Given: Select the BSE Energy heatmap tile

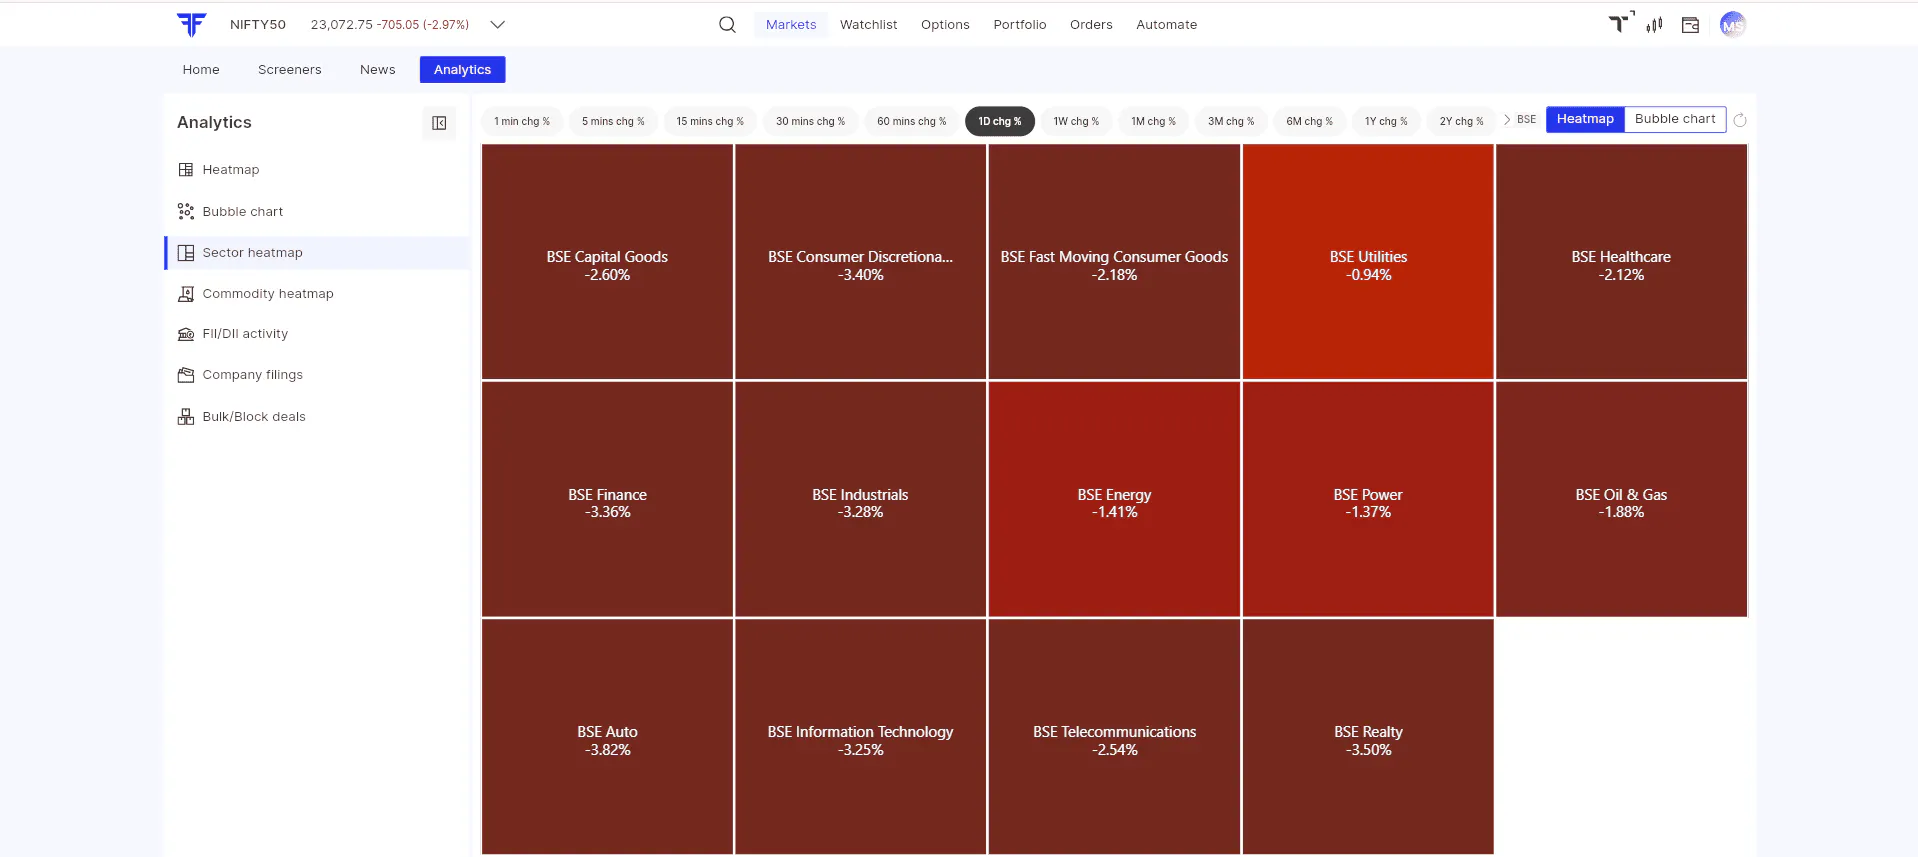Looking at the screenshot, I should (x=1114, y=499).
